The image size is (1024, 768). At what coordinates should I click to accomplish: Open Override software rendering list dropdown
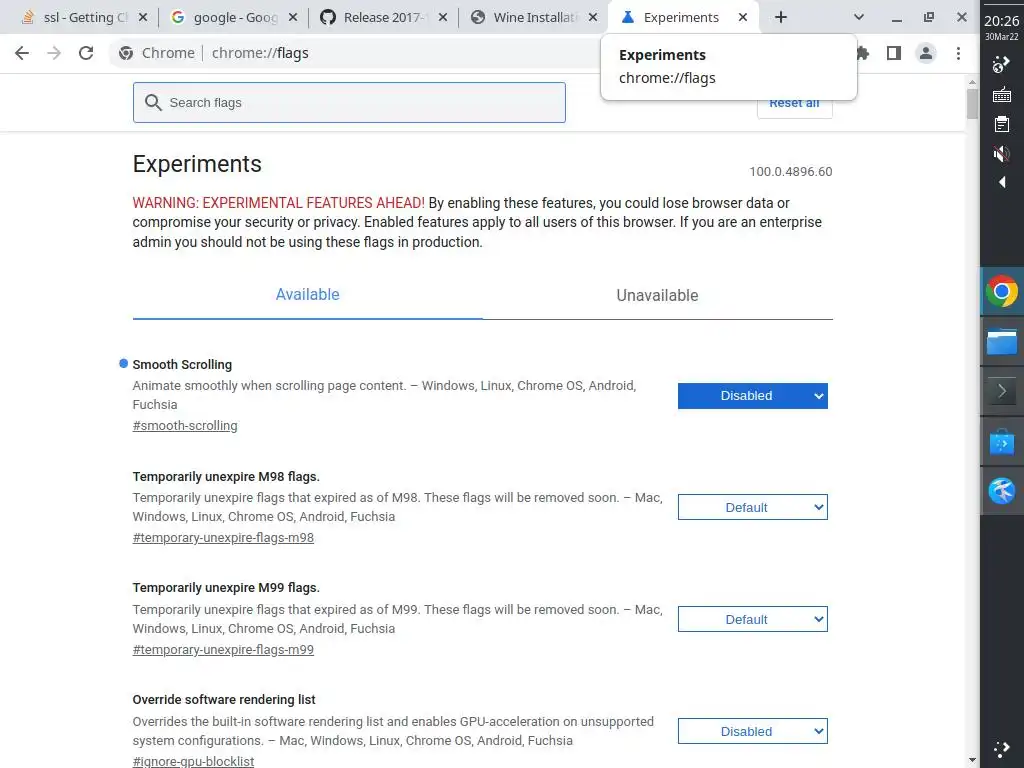[x=752, y=732]
